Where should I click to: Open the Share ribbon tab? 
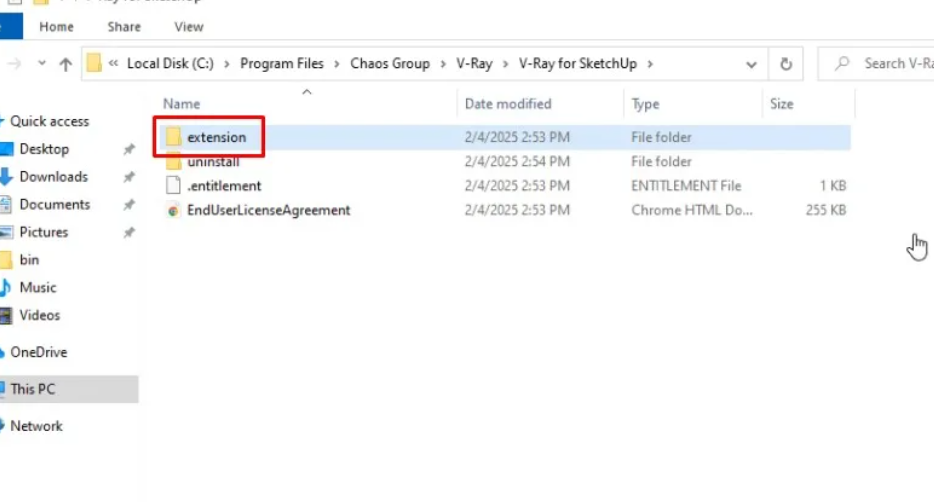(124, 27)
